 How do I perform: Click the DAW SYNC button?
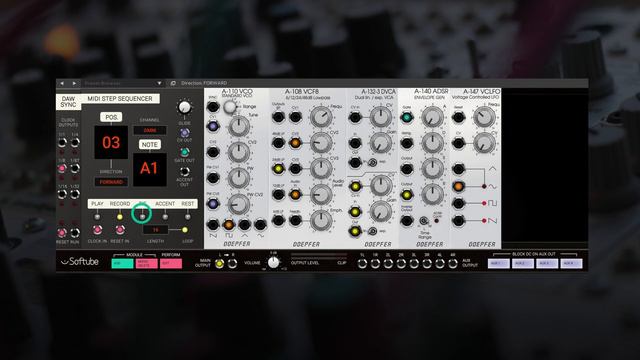click(68, 102)
